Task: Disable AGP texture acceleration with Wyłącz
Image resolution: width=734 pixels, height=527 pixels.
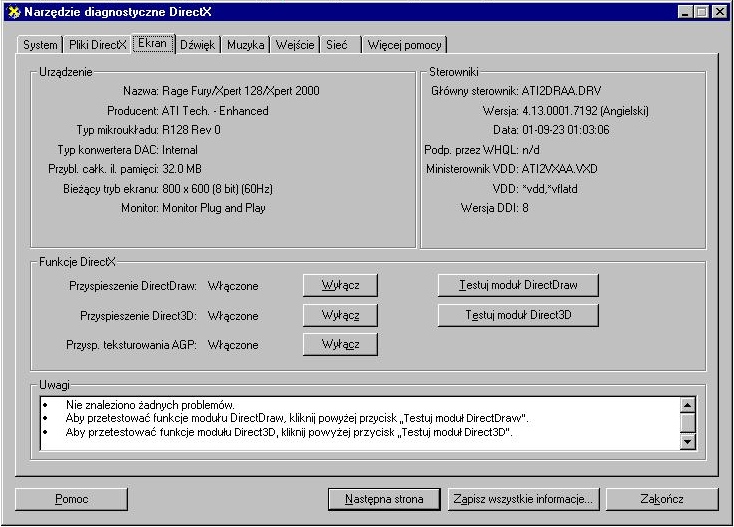Action: (340, 344)
